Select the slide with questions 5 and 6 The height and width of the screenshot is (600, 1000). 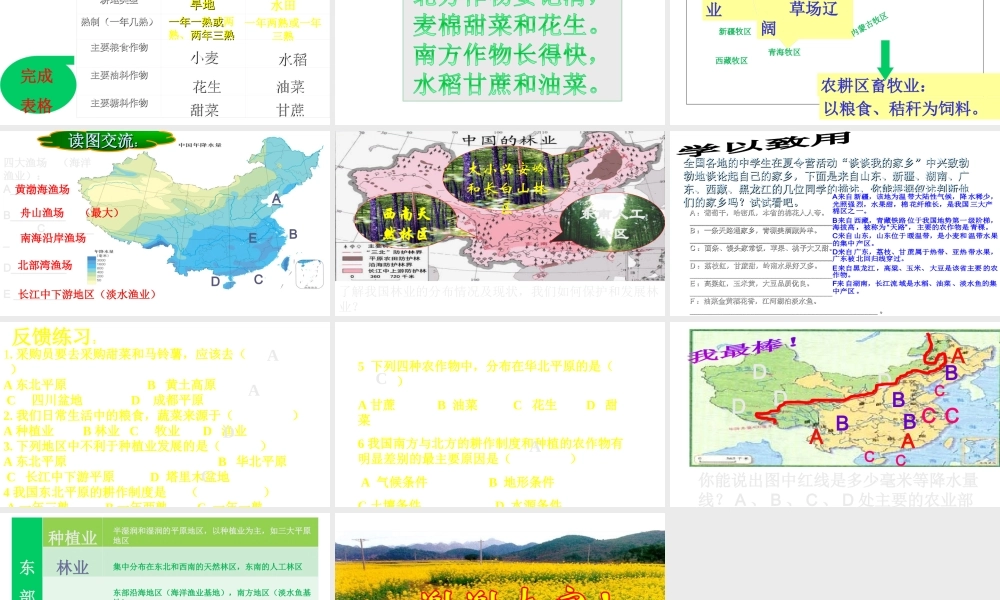point(500,414)
